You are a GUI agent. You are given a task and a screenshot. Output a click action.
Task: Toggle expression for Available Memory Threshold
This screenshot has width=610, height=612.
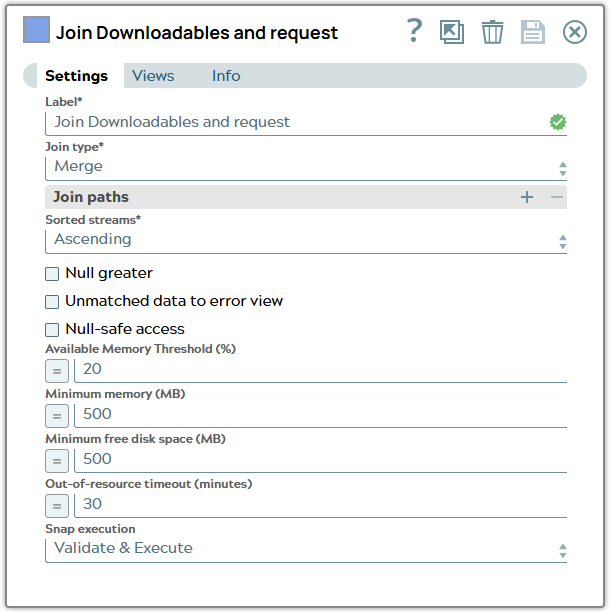57,371
